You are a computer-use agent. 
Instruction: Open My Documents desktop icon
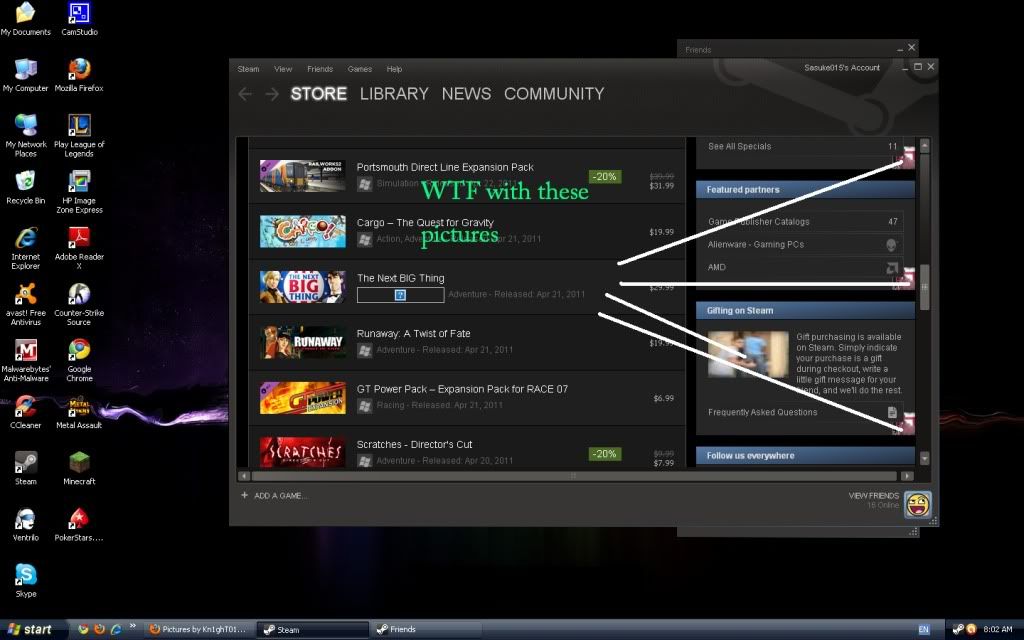click(x=25, y=19)
